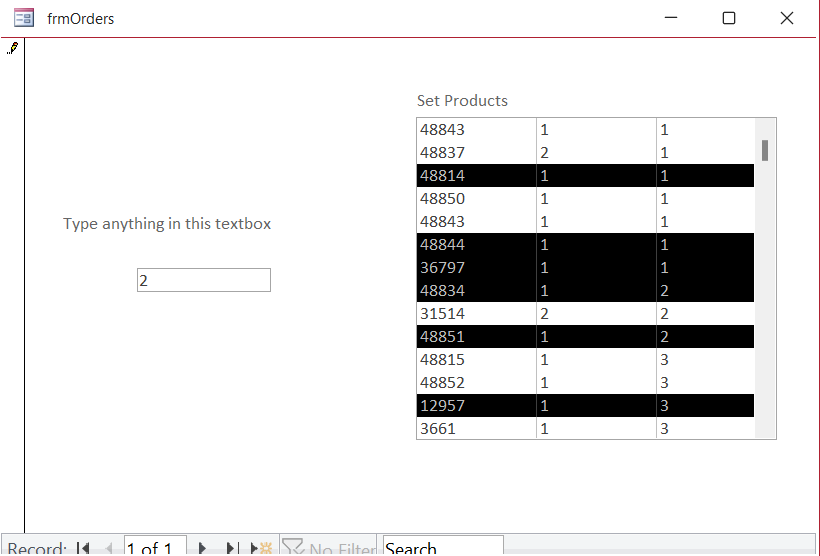Select listbox row 36797
Image resolution: width=820 pixels, height=556 pixels.
[x=585, y=268]
